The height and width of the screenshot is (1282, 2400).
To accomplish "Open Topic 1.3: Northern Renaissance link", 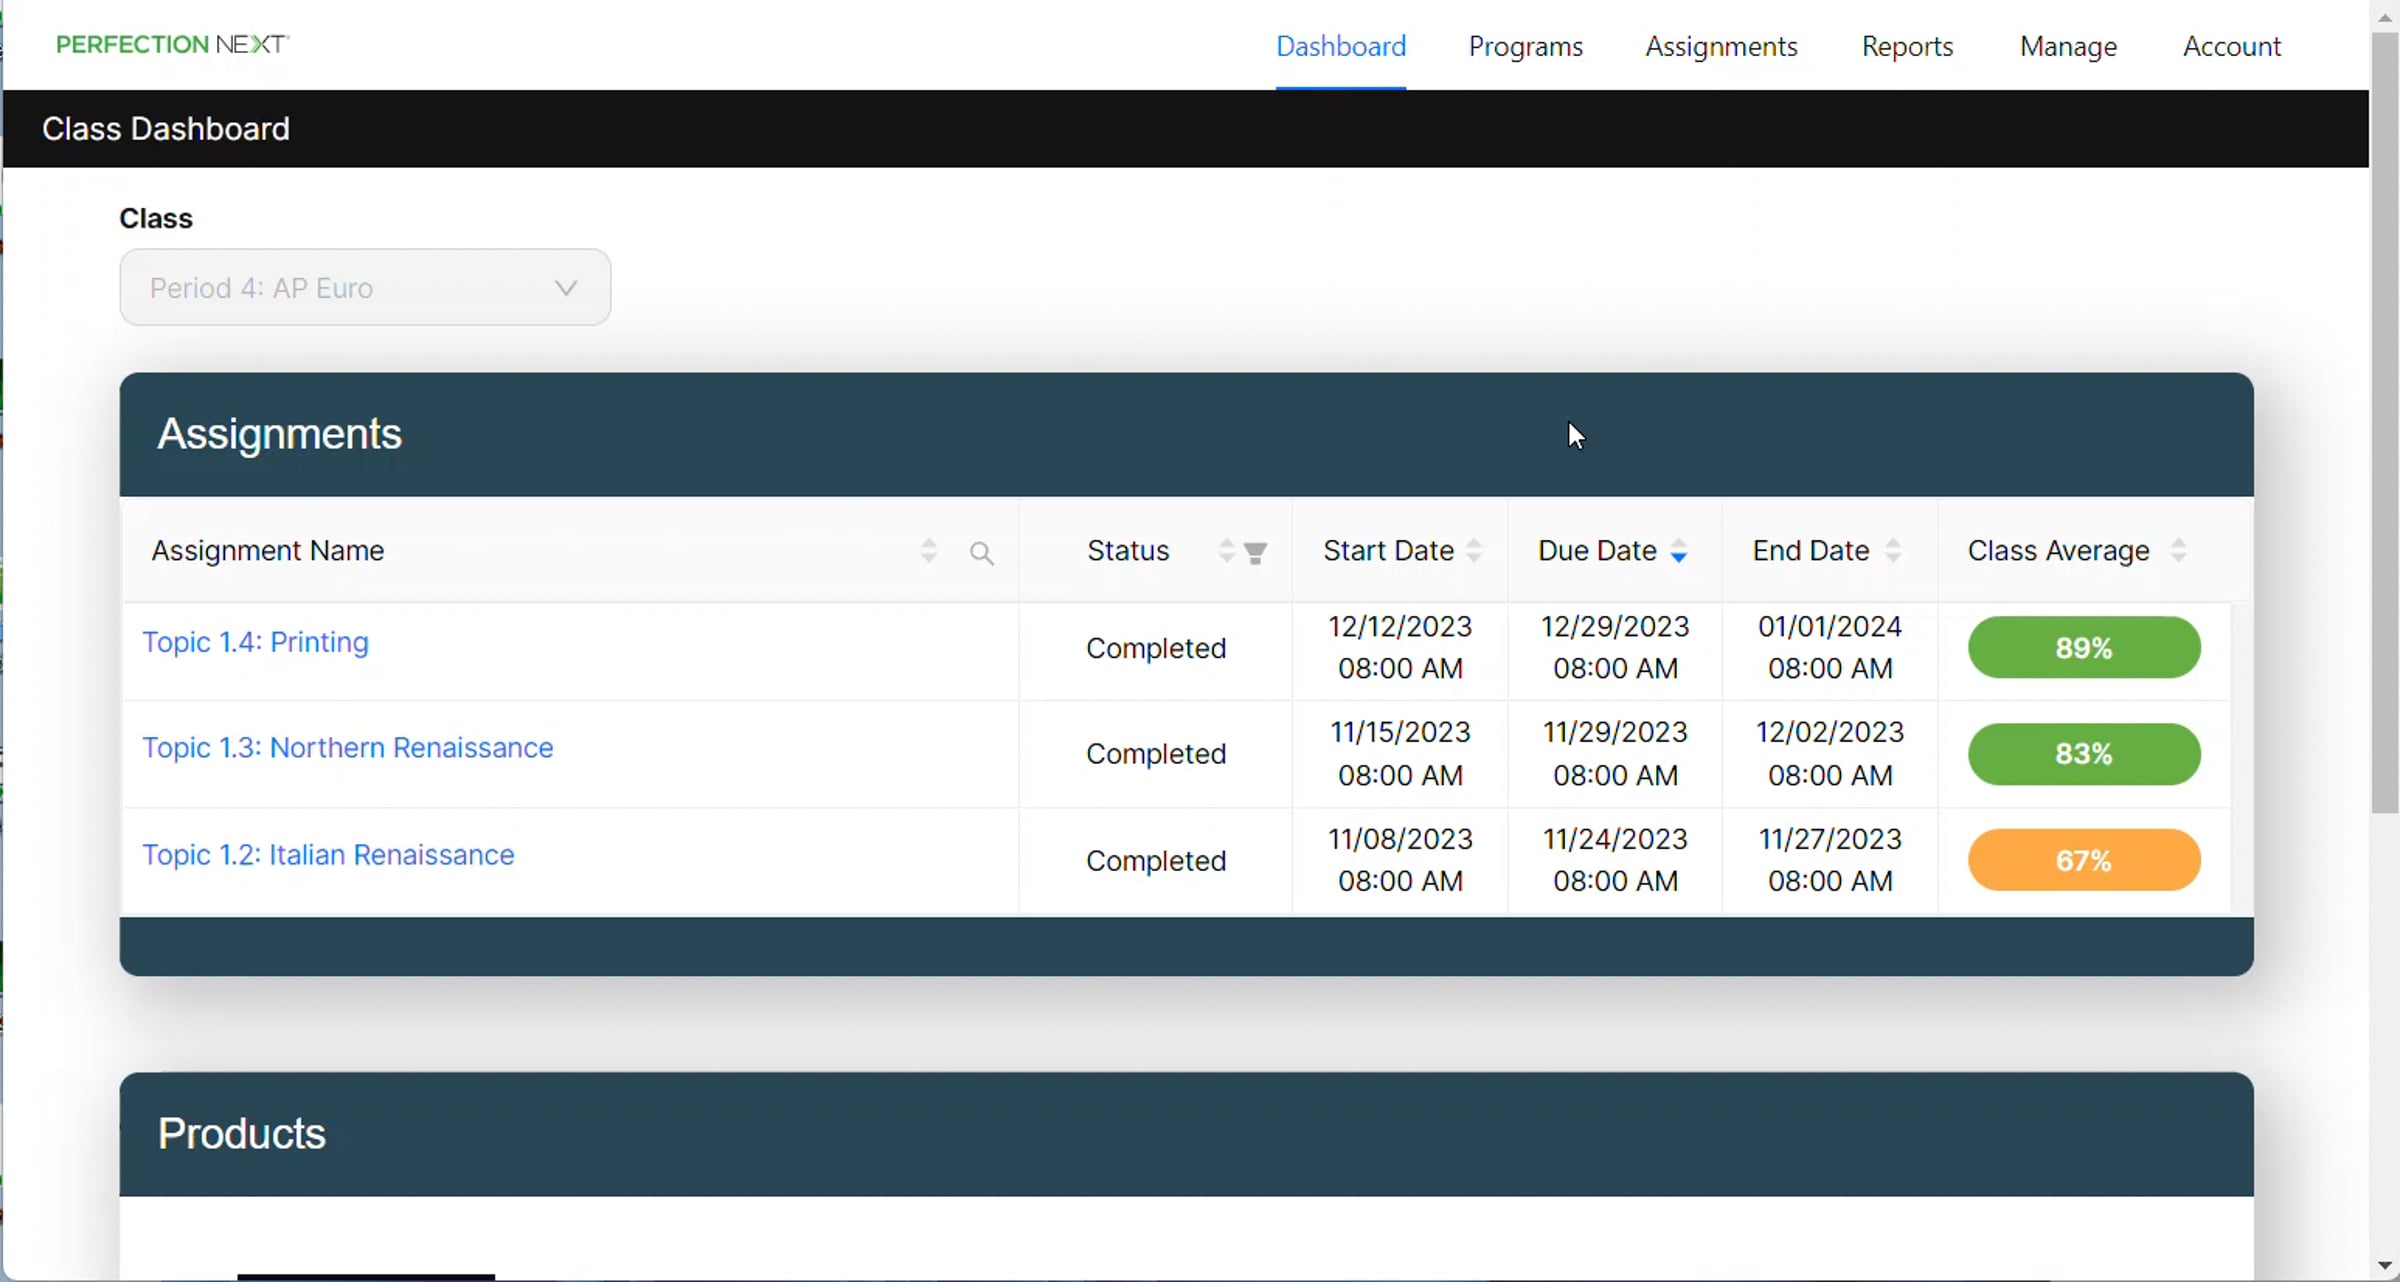I will point(347,748).
